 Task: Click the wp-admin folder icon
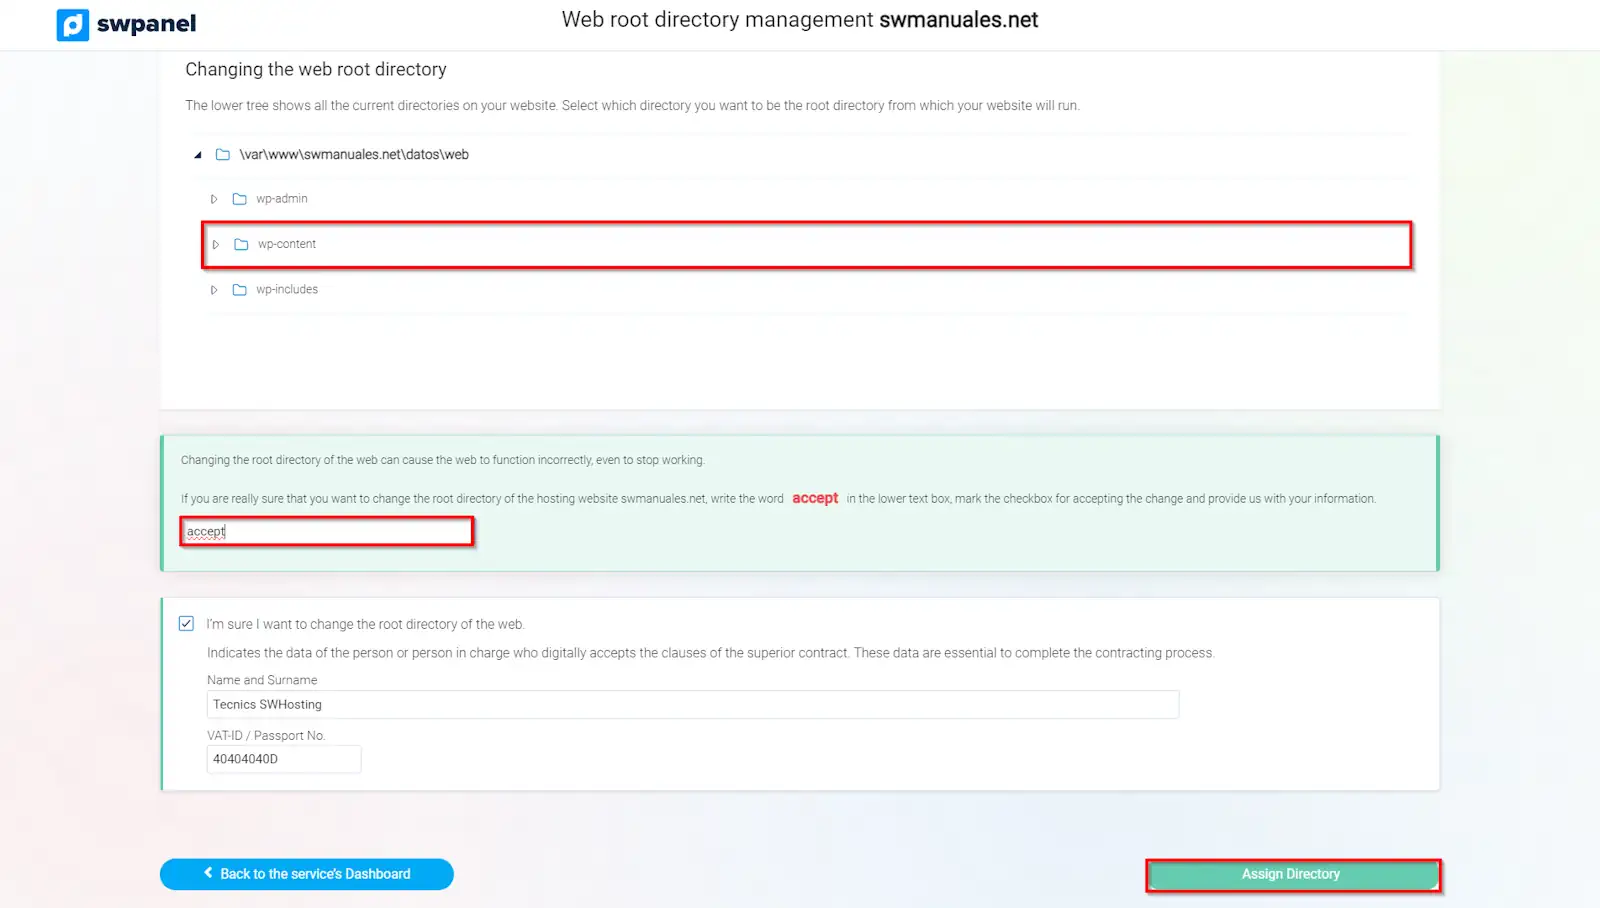point(240,199)
